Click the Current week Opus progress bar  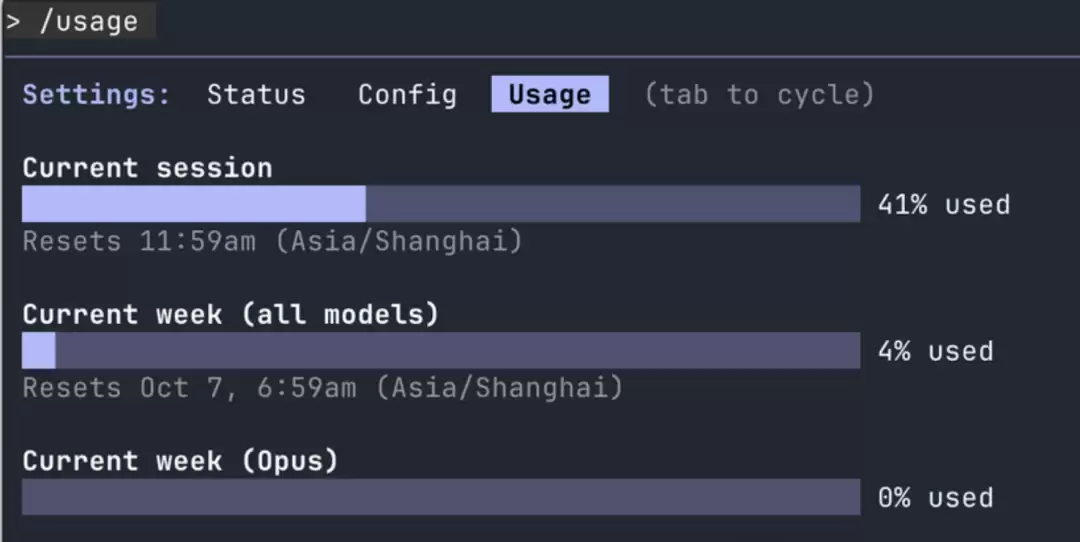point(441,497)
